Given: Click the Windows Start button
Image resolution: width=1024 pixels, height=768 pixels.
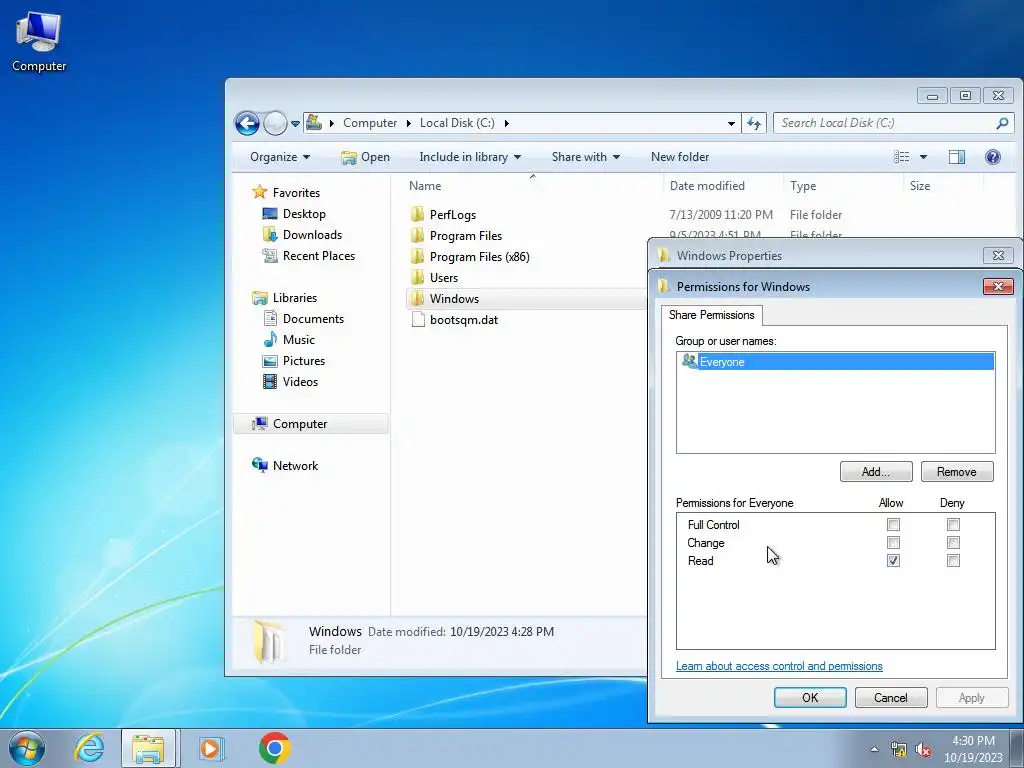Looking at the screenshot, I should tap(27, 748).
